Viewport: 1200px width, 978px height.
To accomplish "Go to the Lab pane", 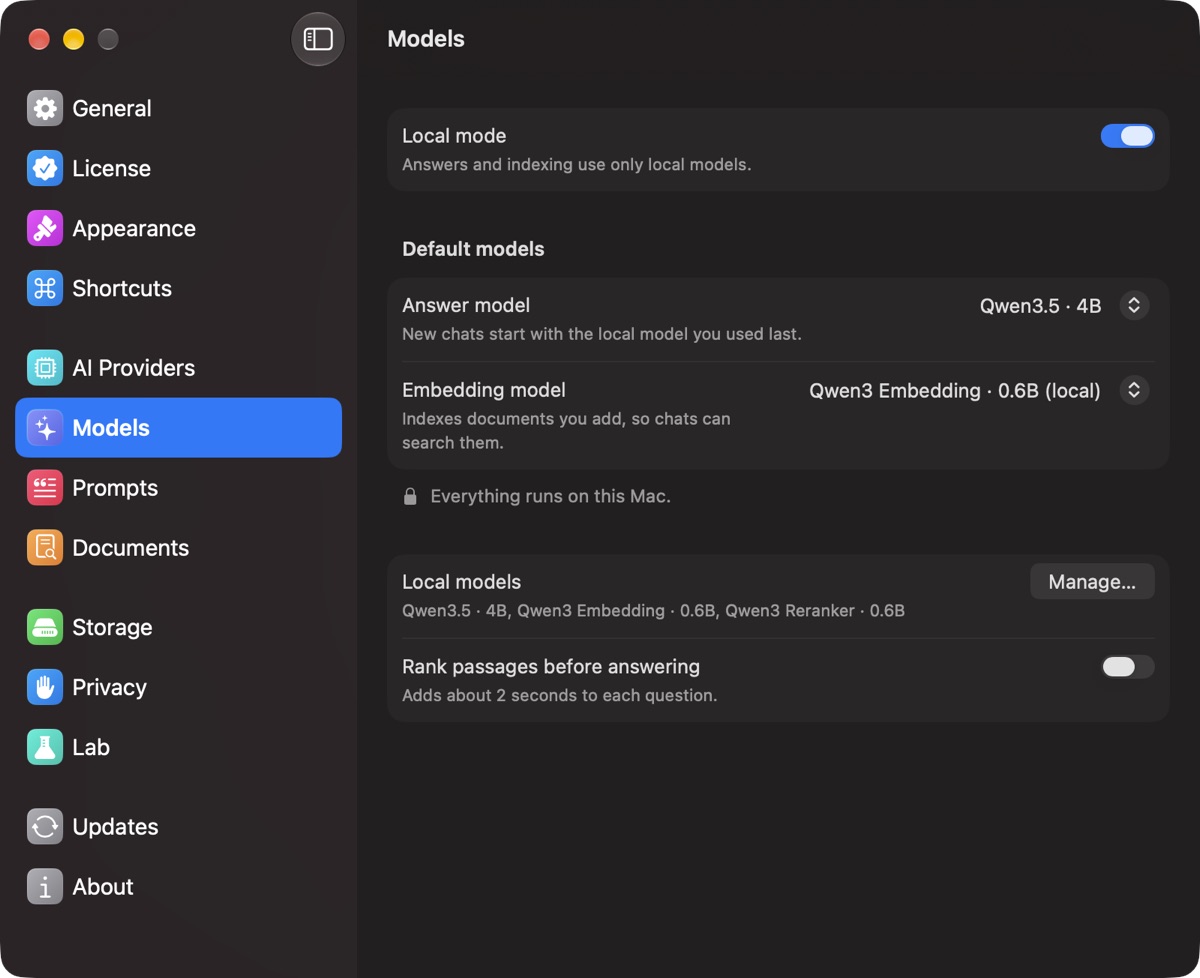I will tap(178, 747).
